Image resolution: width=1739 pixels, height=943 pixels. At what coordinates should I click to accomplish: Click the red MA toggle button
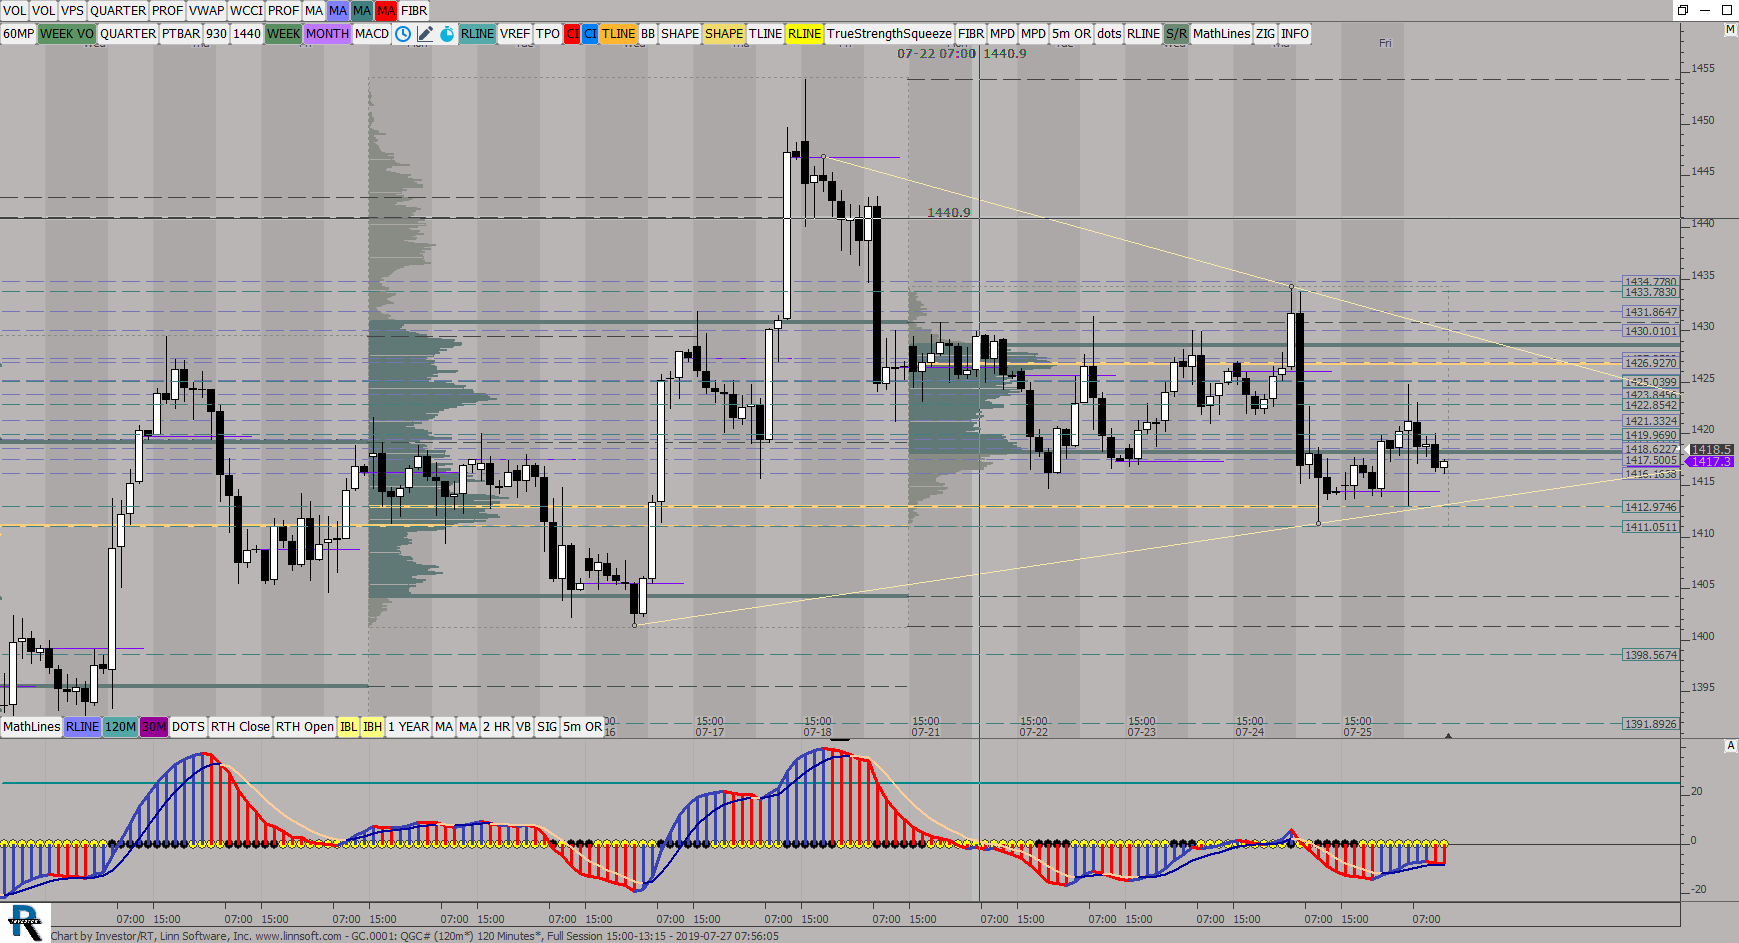click(386, 10)
